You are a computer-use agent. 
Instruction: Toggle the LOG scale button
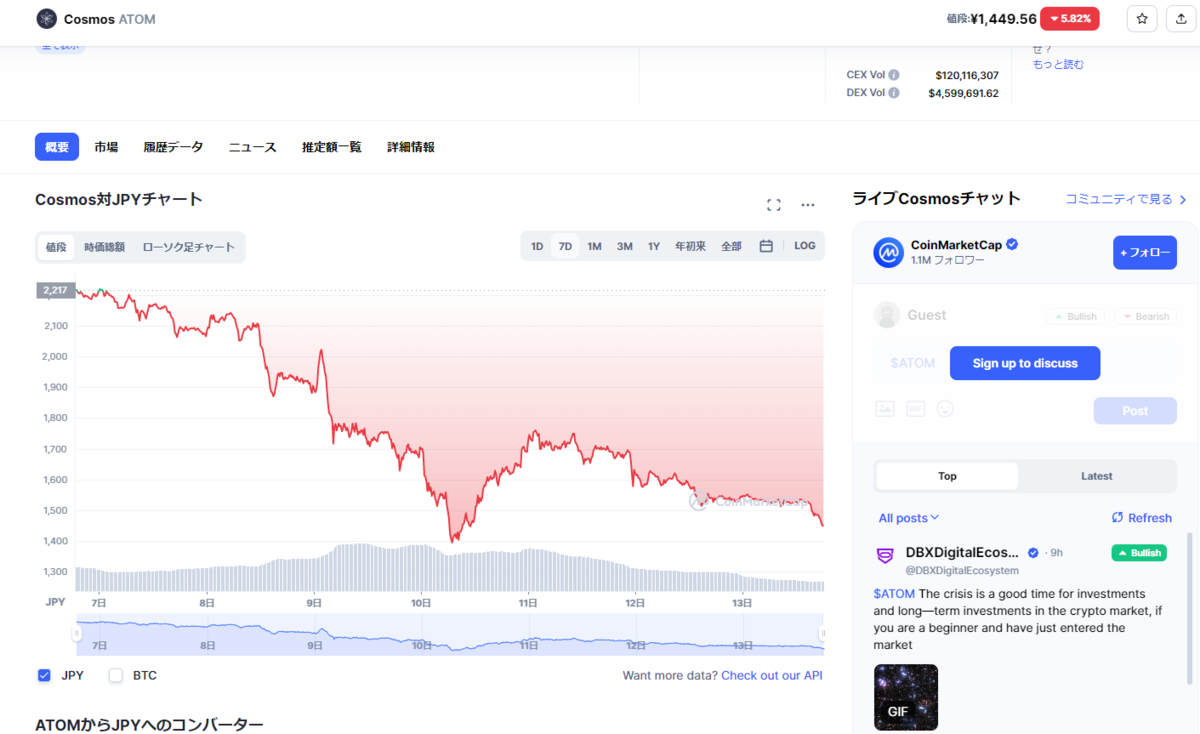pos(805,246)
